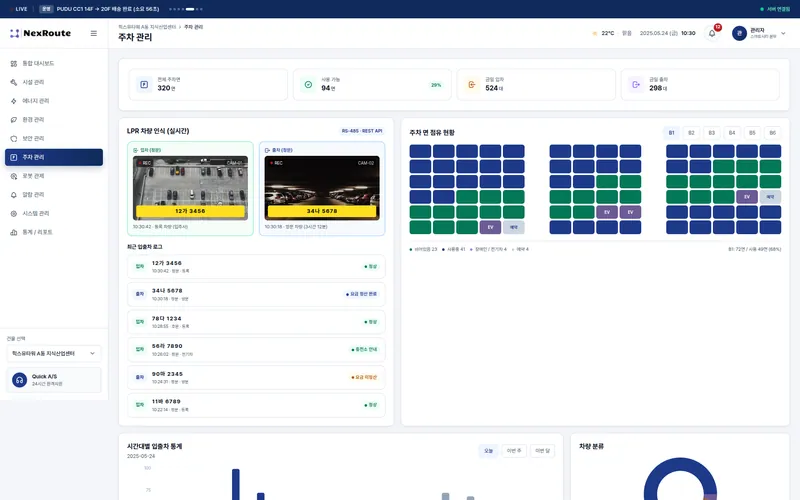The width and height of the screenshot is (800, 500).
Task: Open the building selection dropdown
Action: pyautogui.click(x=54, y=353)
